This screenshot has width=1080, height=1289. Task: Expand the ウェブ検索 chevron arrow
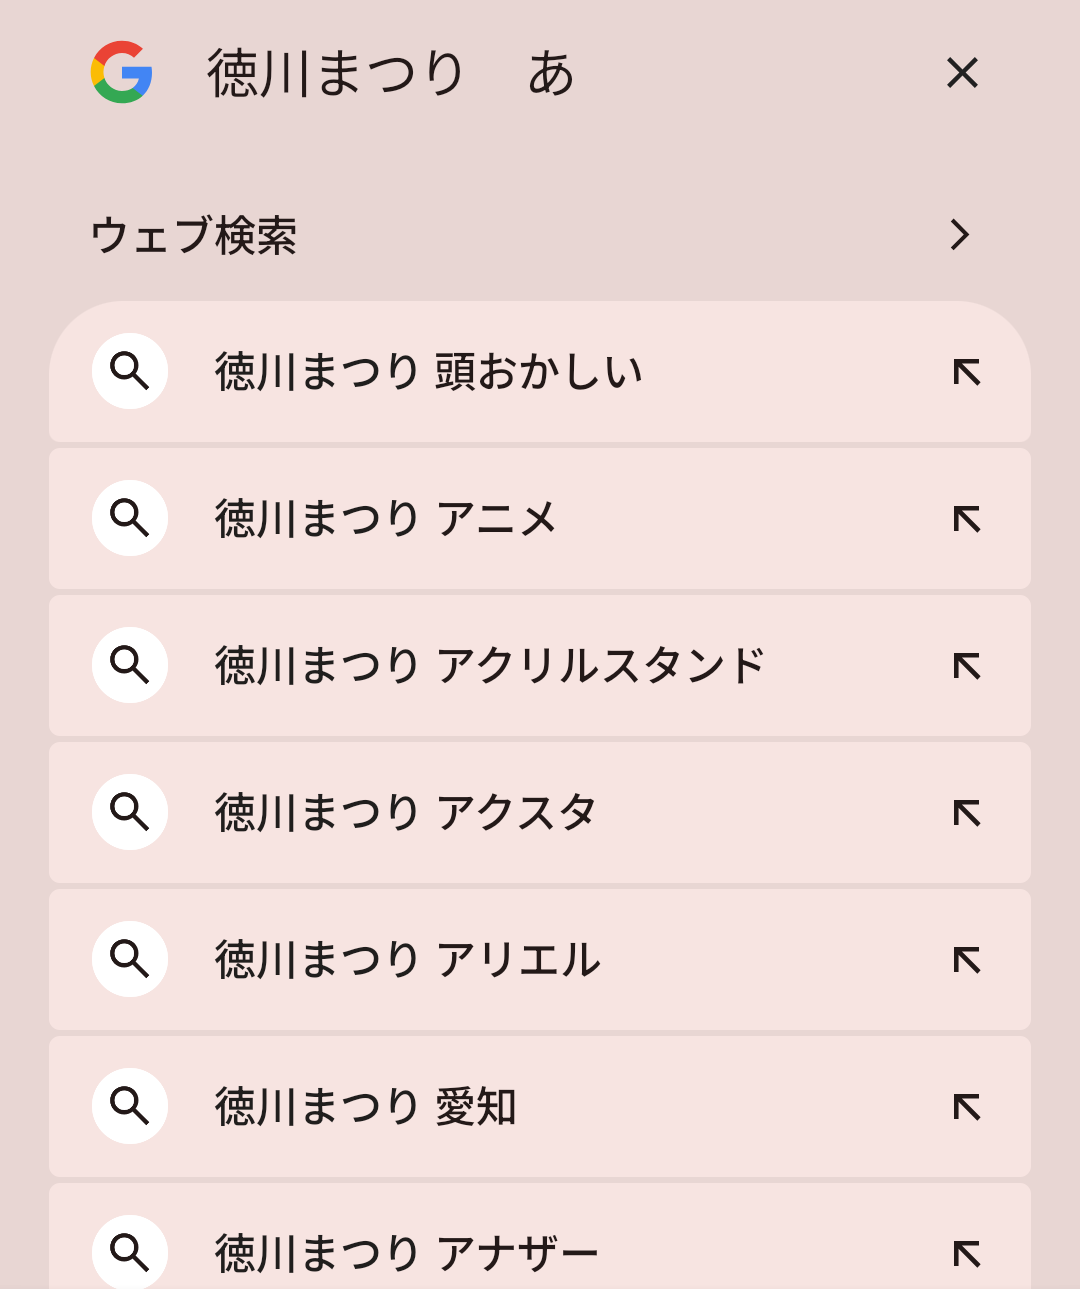tap(960, 235)
